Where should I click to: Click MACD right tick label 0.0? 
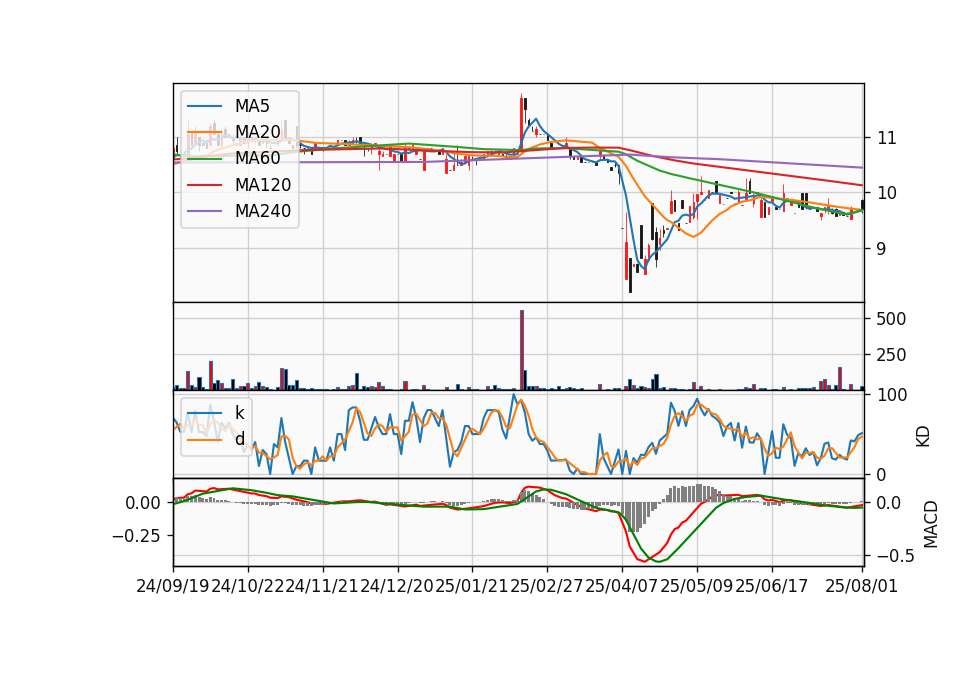888,503
